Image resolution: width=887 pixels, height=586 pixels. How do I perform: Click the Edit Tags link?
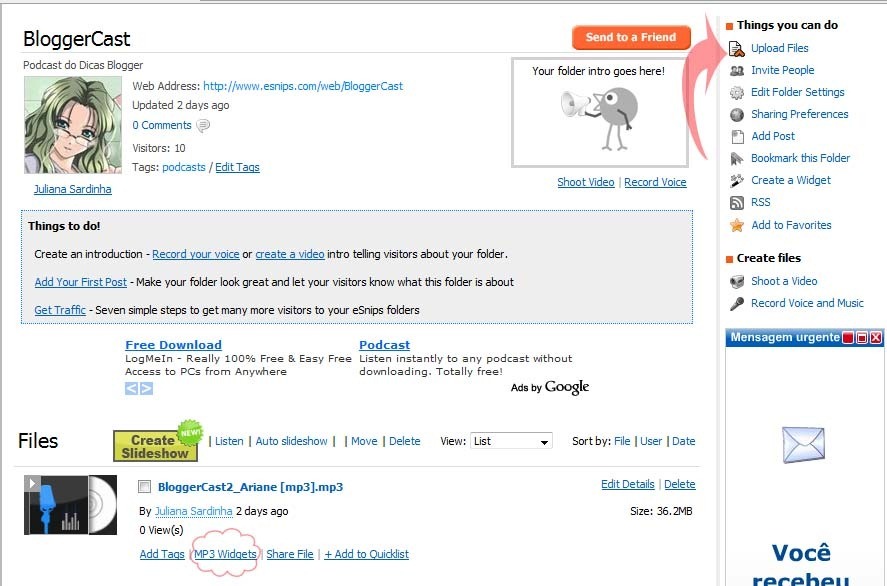[x=237, y=167]
